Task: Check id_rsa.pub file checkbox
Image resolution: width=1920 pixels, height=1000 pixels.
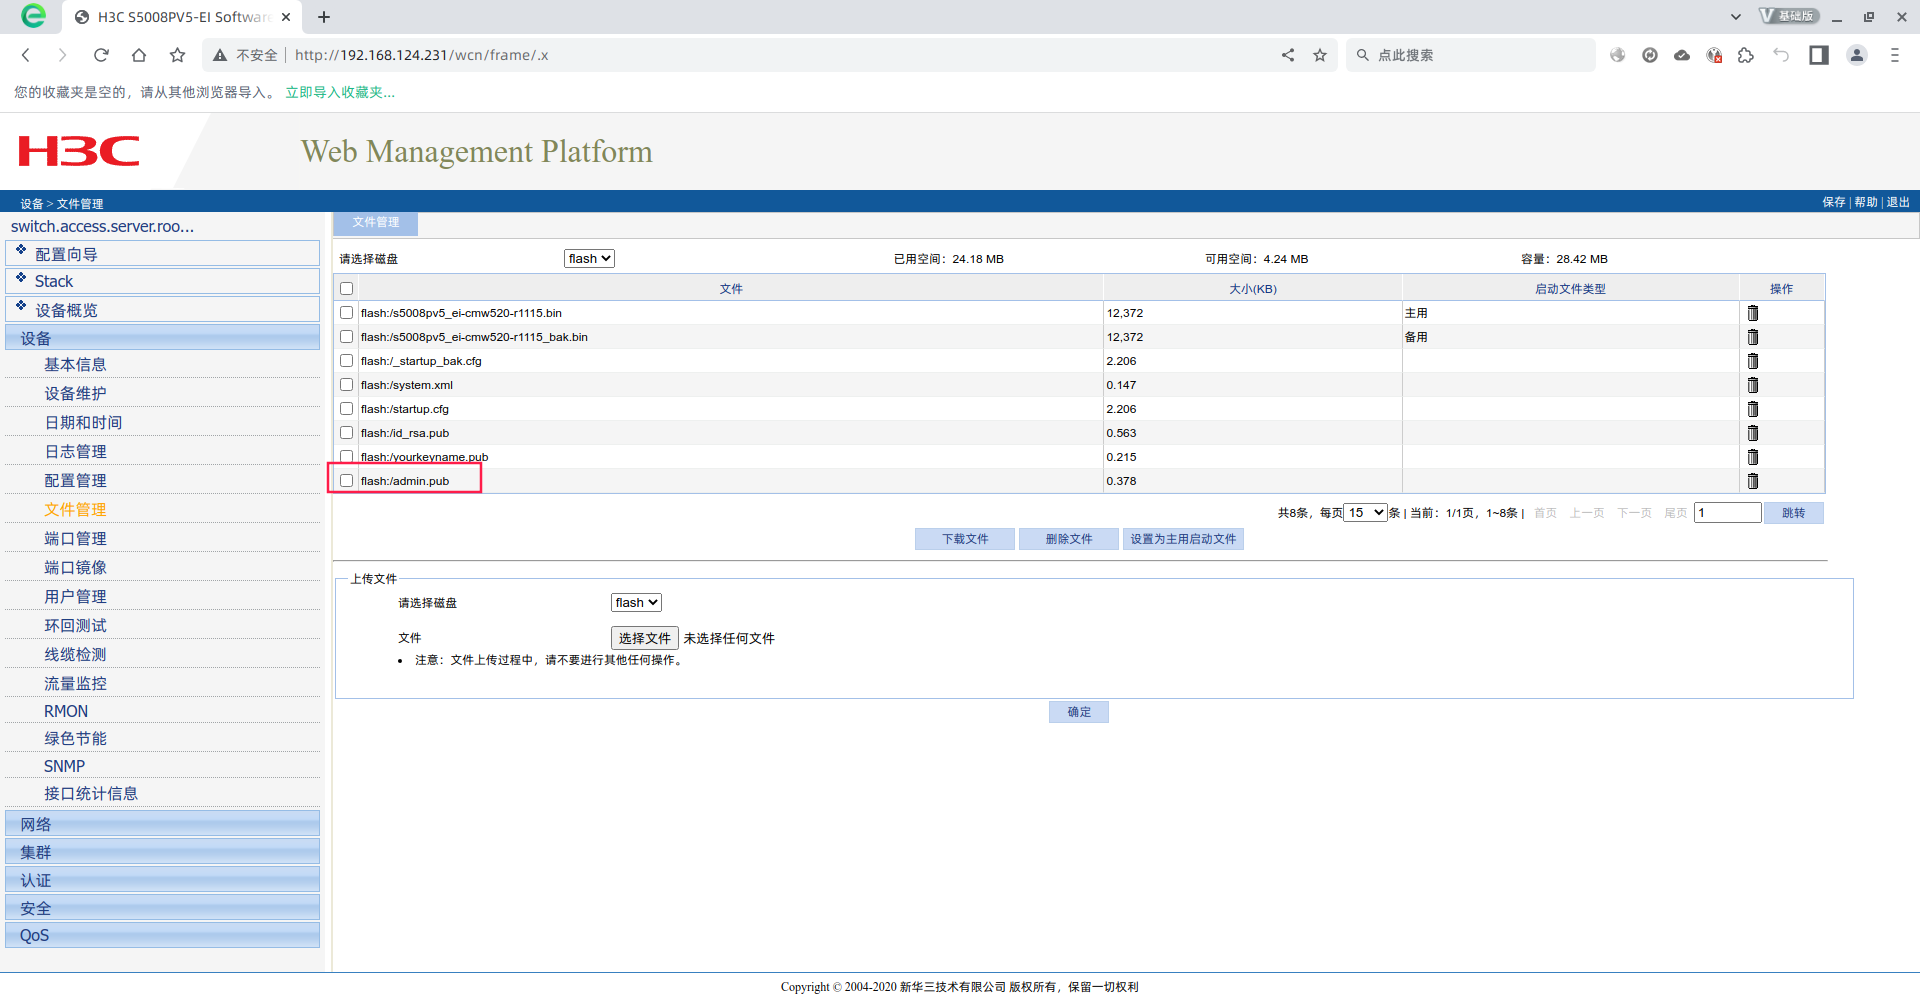Action: (347, 433)
